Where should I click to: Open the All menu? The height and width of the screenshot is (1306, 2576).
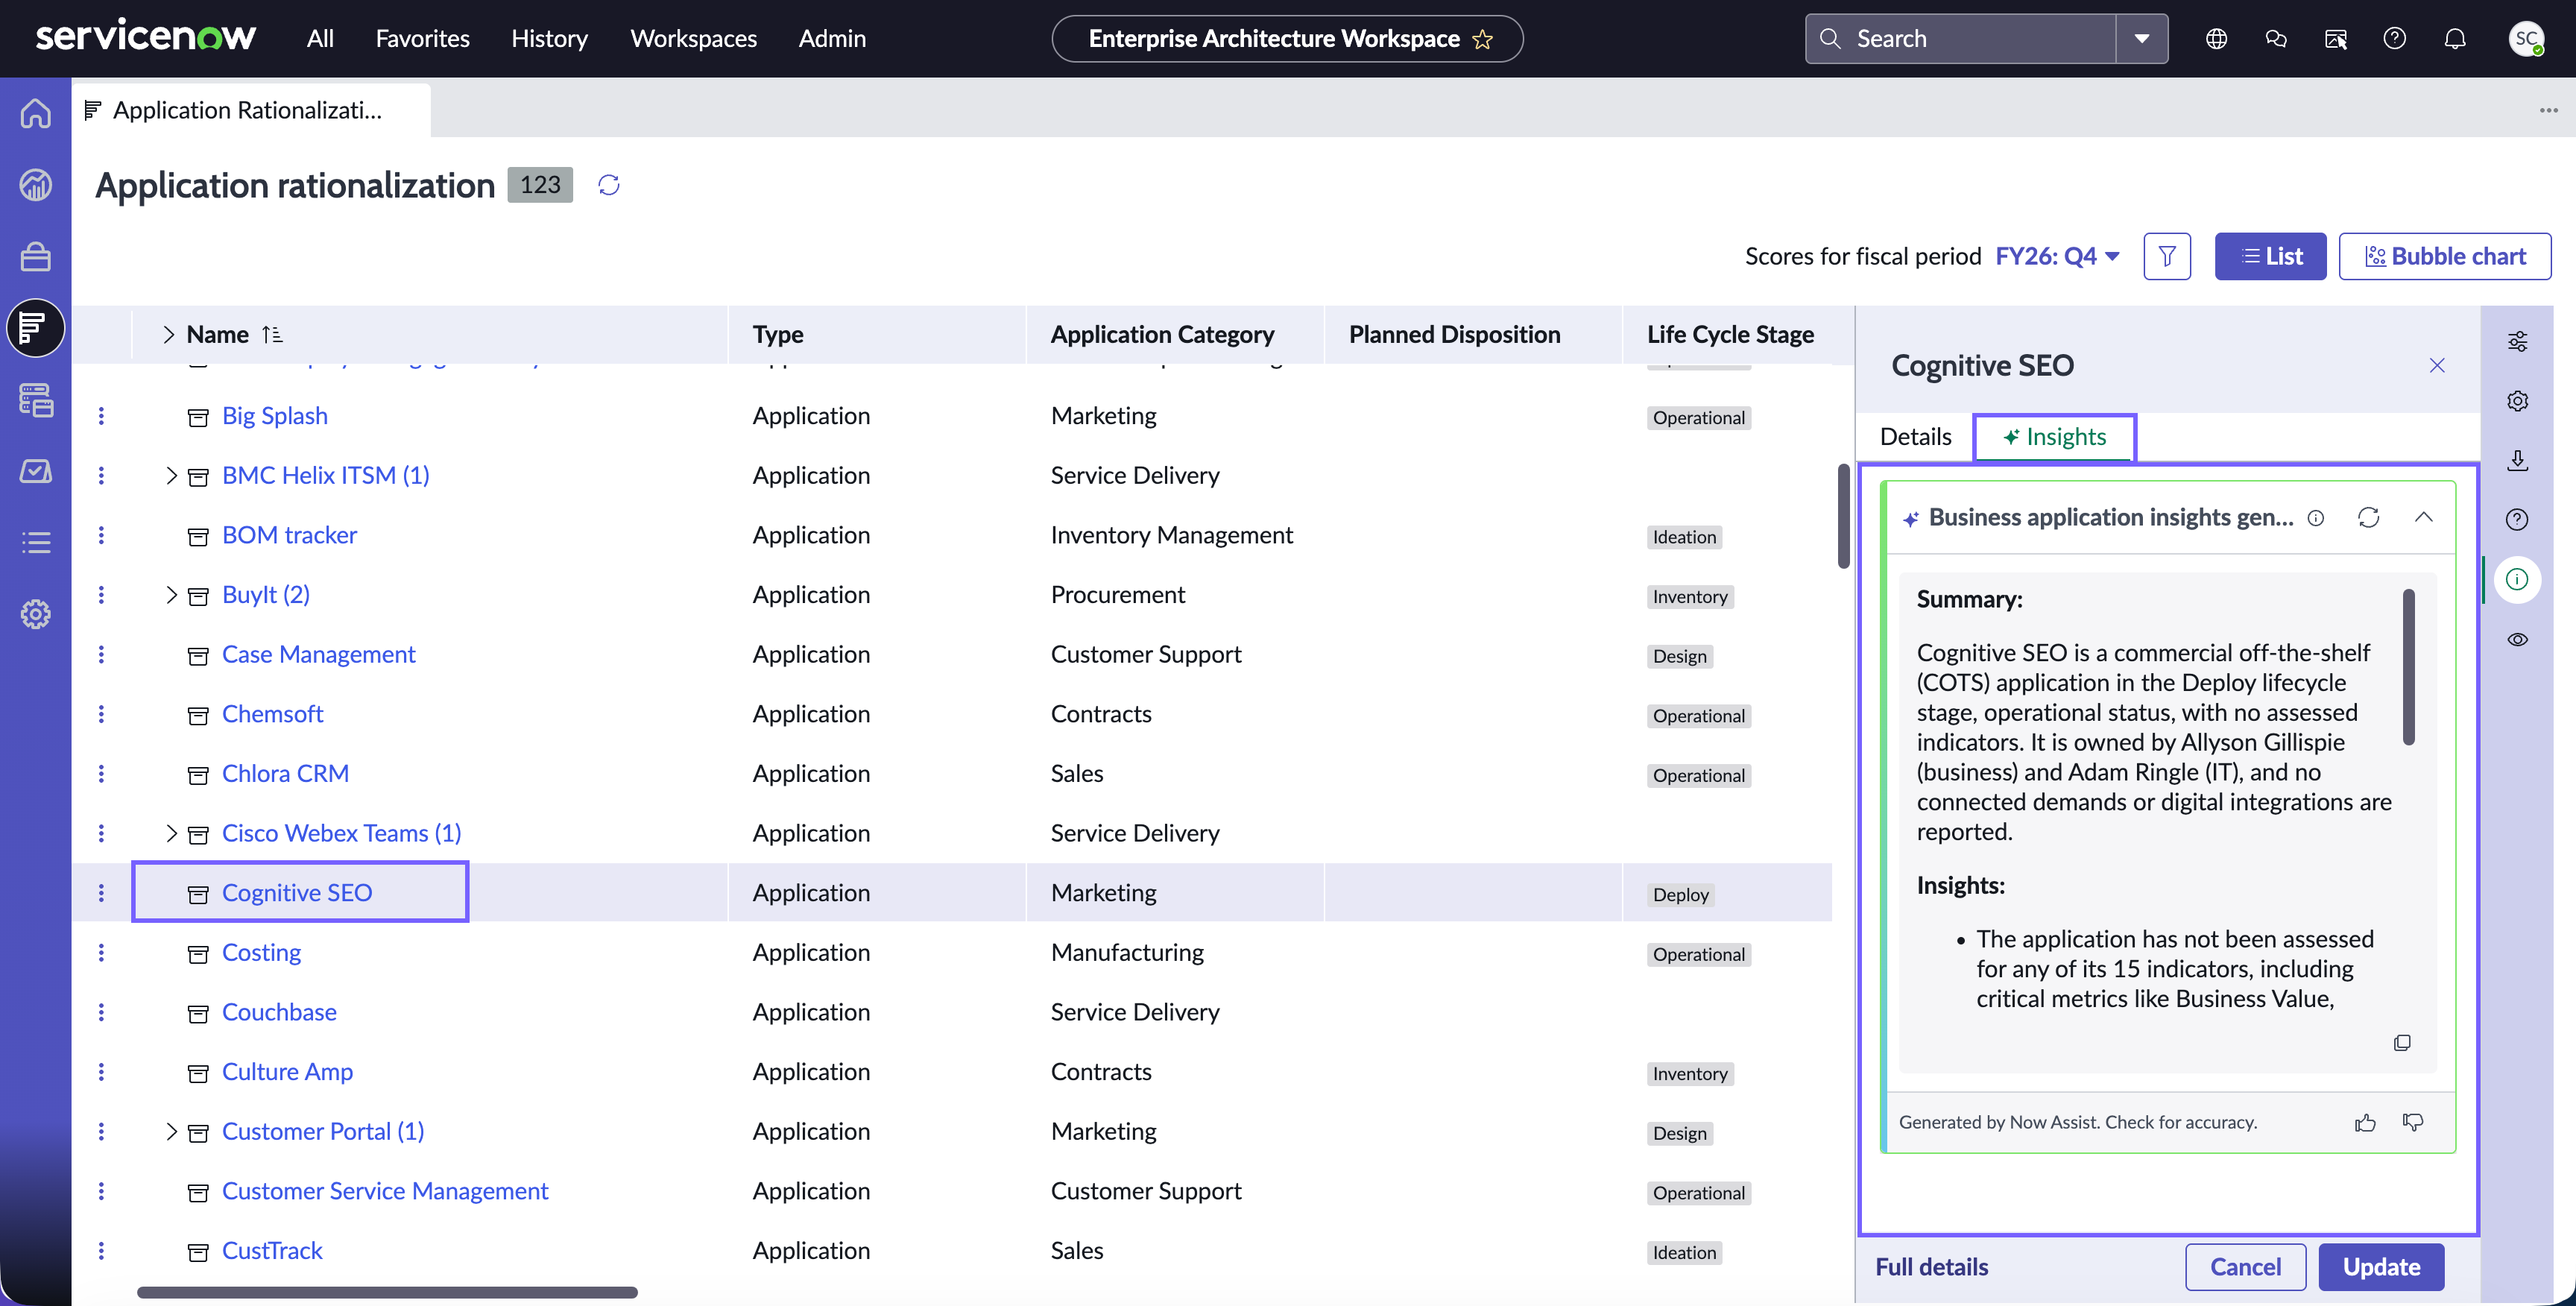(x=320, y=39)
